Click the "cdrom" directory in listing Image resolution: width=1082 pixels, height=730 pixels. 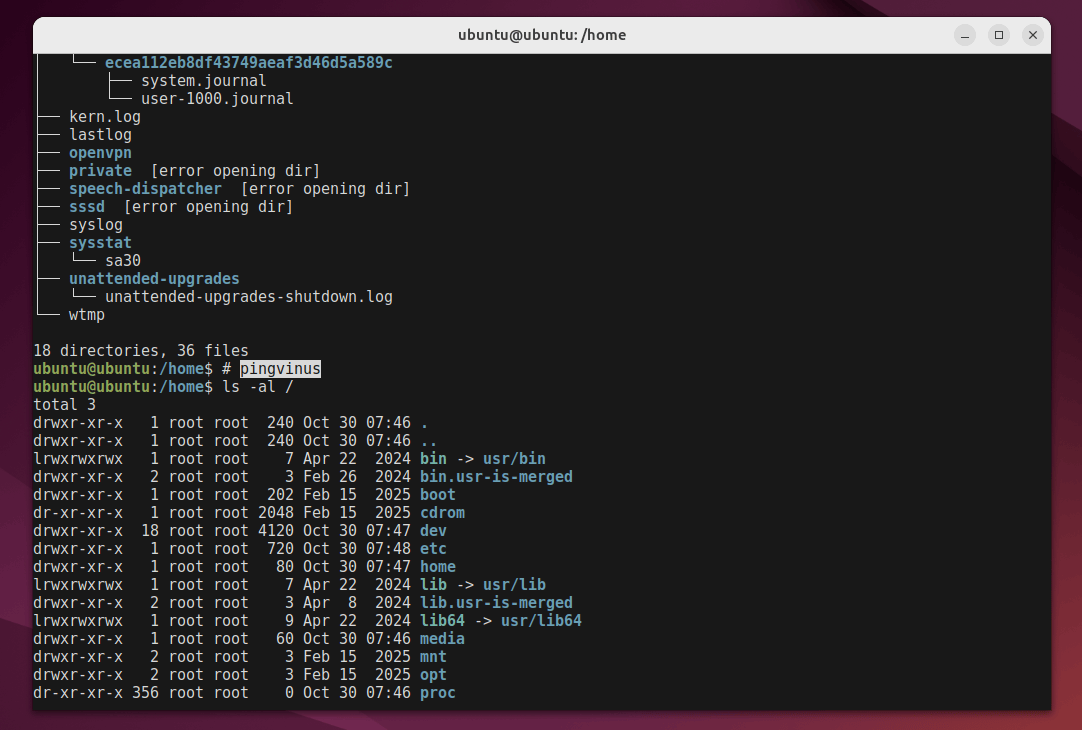coord(442,513)
